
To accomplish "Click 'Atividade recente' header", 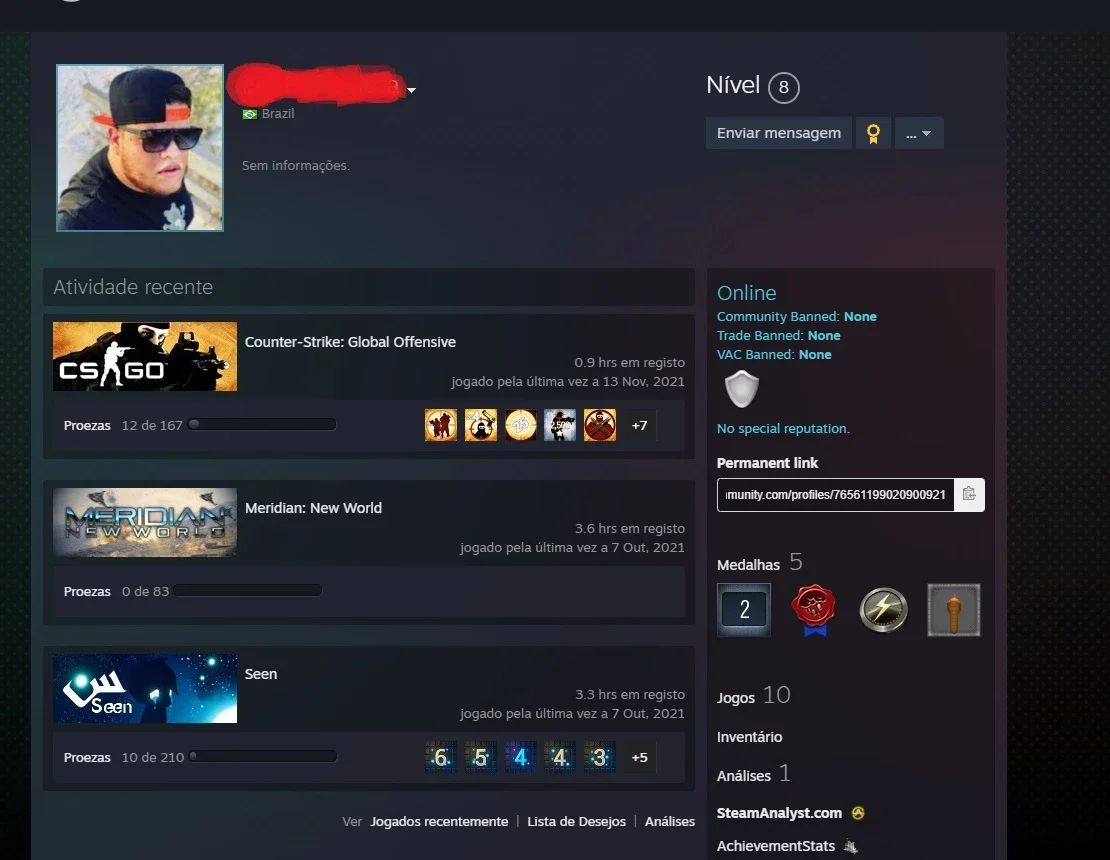I will [133, 287].
